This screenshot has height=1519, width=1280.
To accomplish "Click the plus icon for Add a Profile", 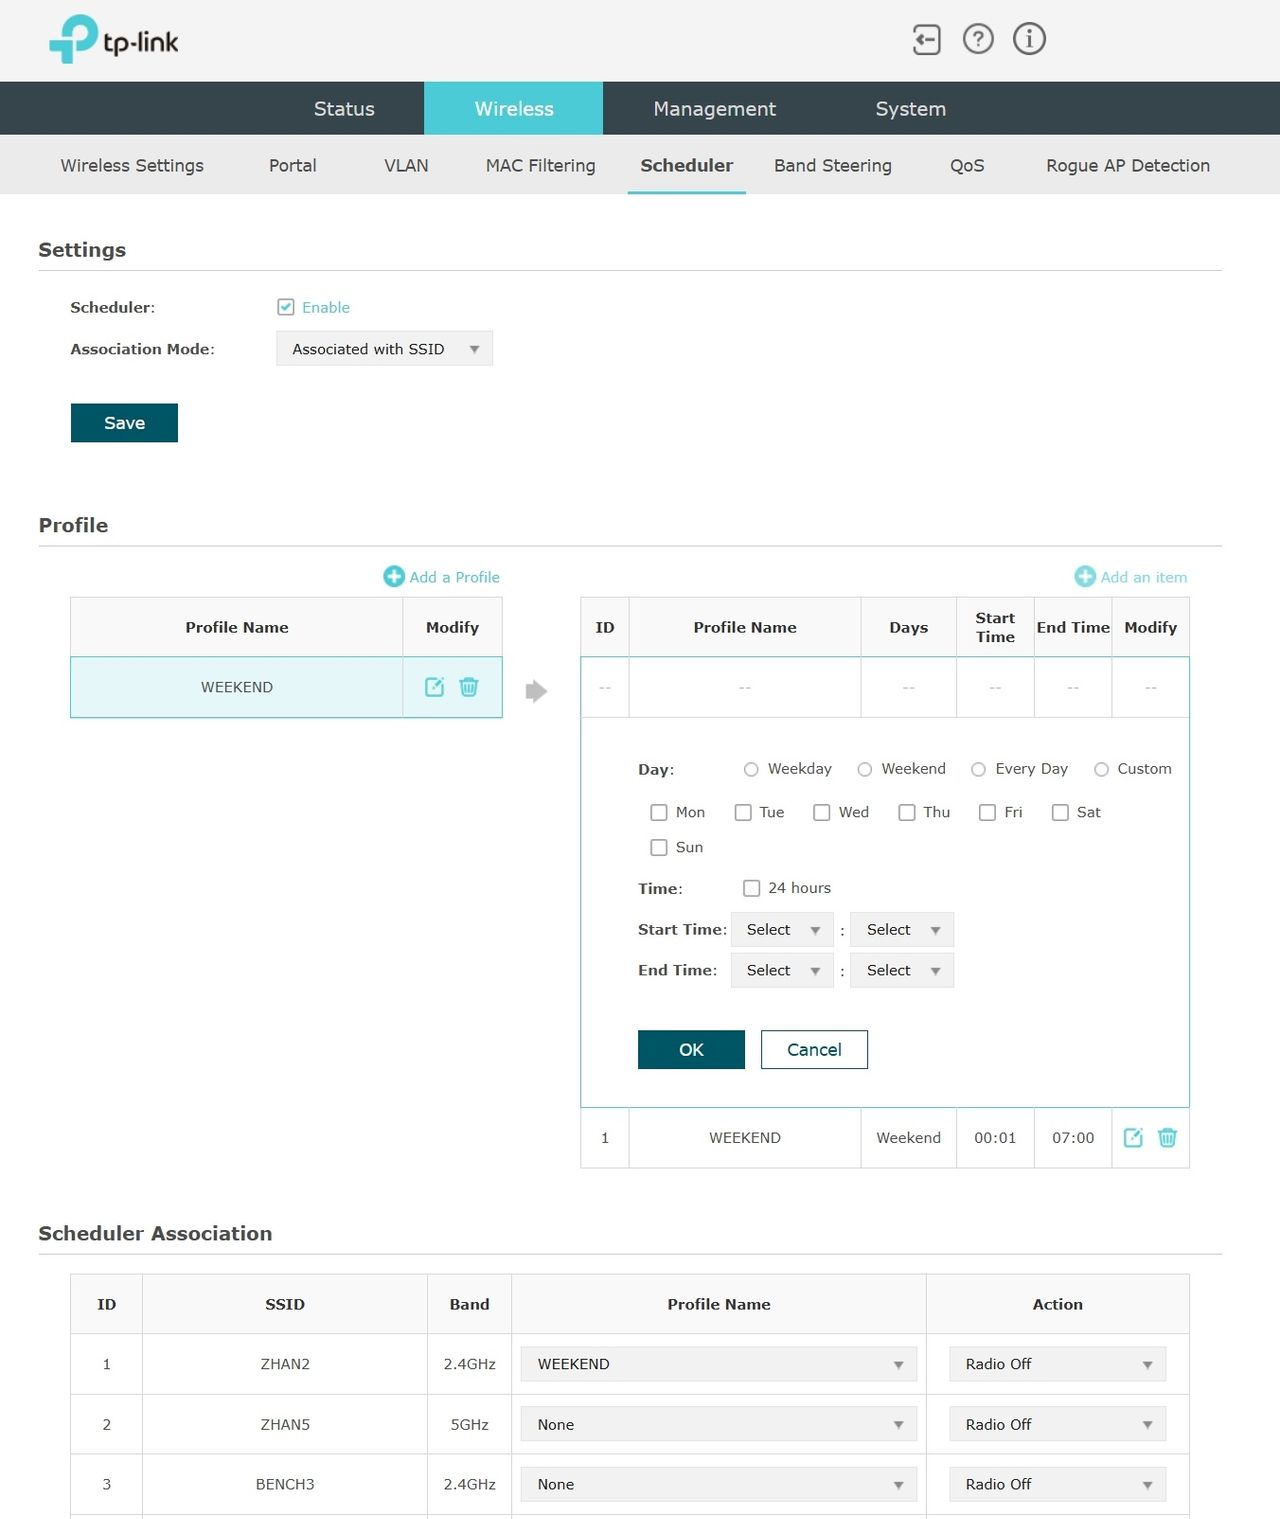I will coord(394,577).
